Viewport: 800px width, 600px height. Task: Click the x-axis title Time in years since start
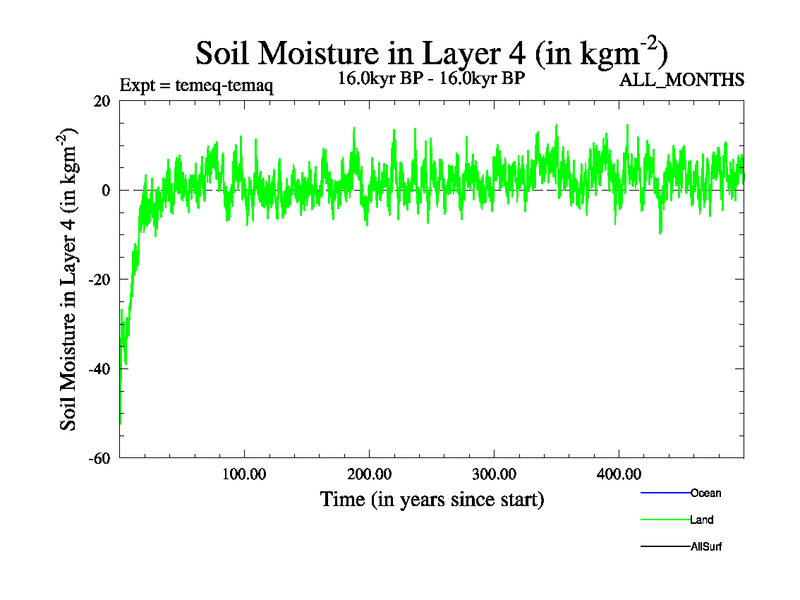(x=431, y=498)
